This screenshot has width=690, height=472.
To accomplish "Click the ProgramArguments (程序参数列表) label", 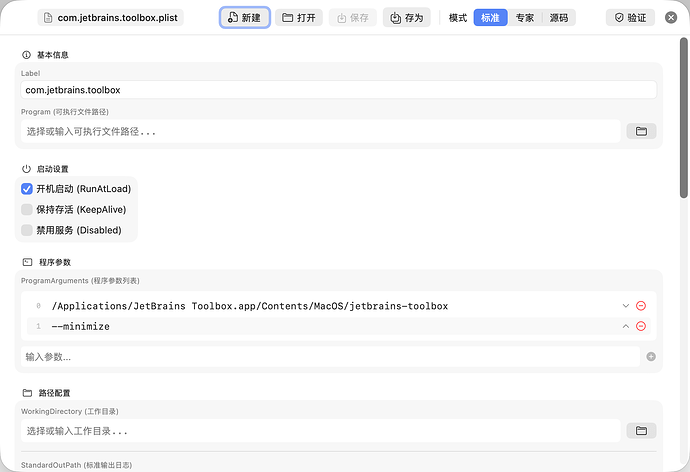I will pyautogui.click(x=80, y=281).
